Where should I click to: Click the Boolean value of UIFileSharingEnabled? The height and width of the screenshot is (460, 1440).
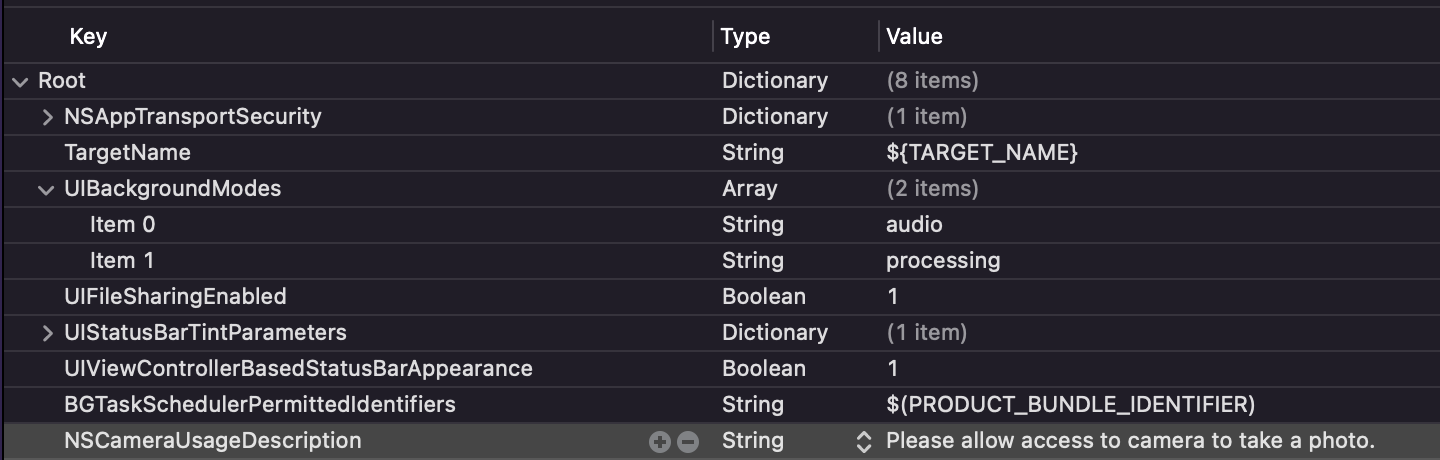click(x=892, y=297)
